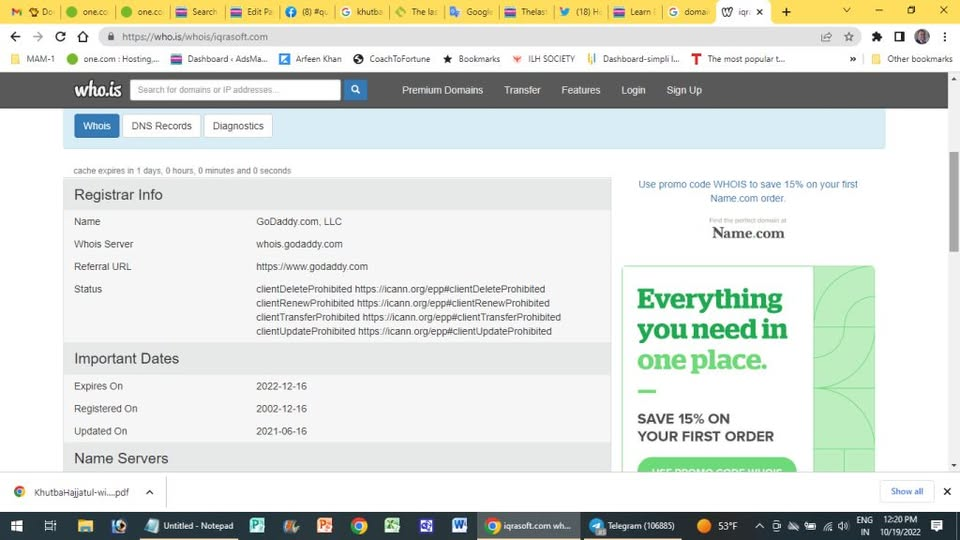Focus the domain search input field
This screenshot has height=540, width=960.
click(235, 90)
